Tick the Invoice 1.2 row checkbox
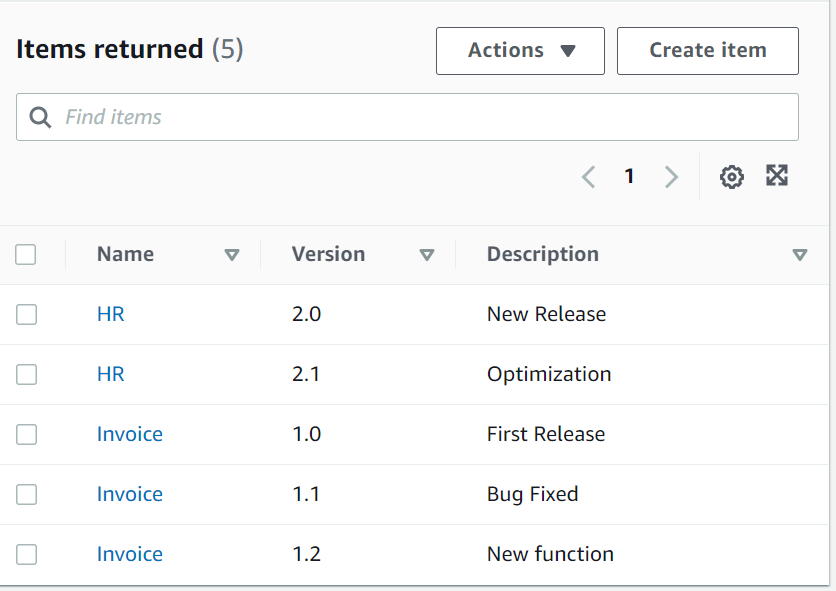Screen dimensions: 836x591 [26, 554]
